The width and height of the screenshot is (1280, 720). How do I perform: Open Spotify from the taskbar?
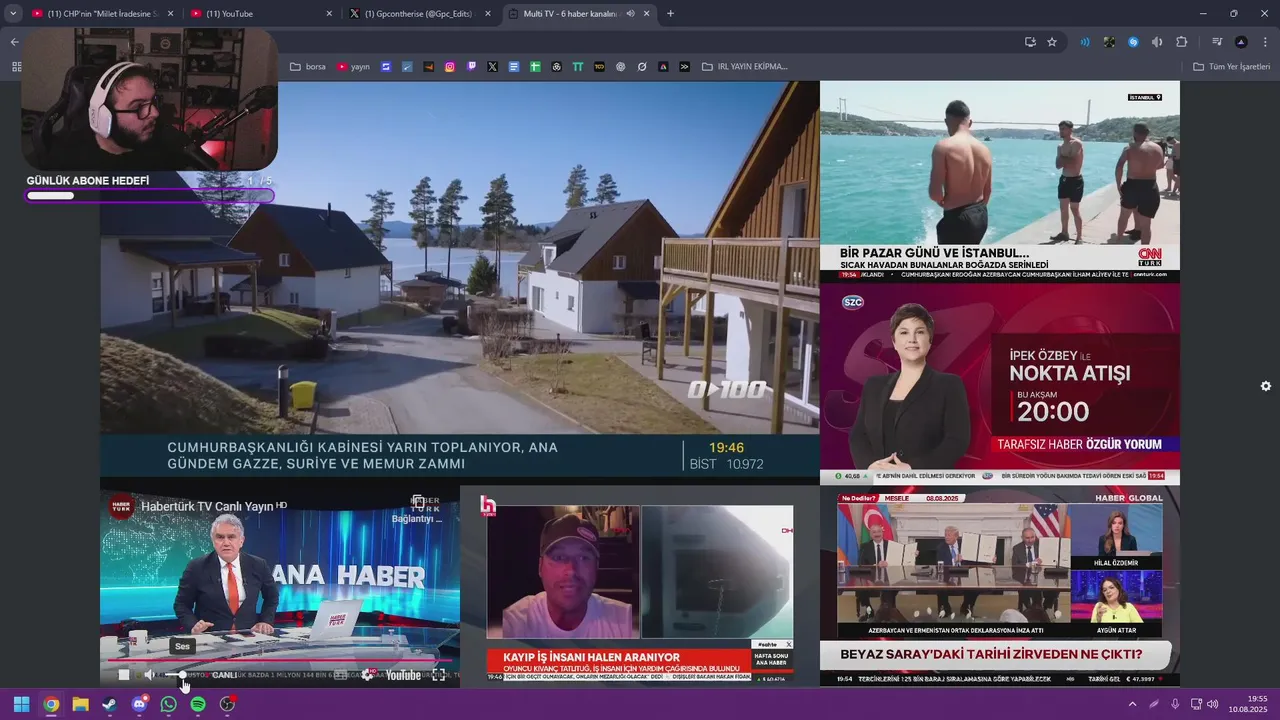198,704
